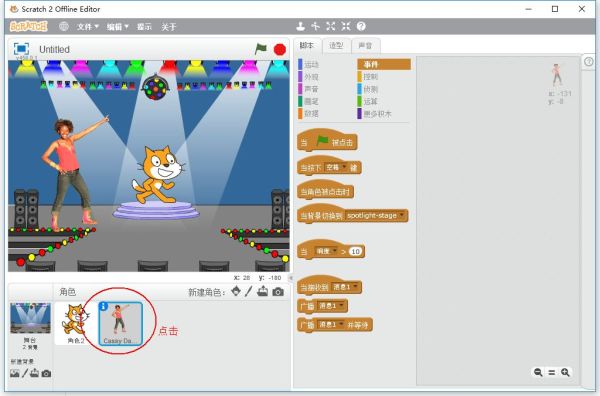This screenshot has height=396, width=600.
Task: Select the 更多积木 (More Blocks) category
Action: [375, 114]
